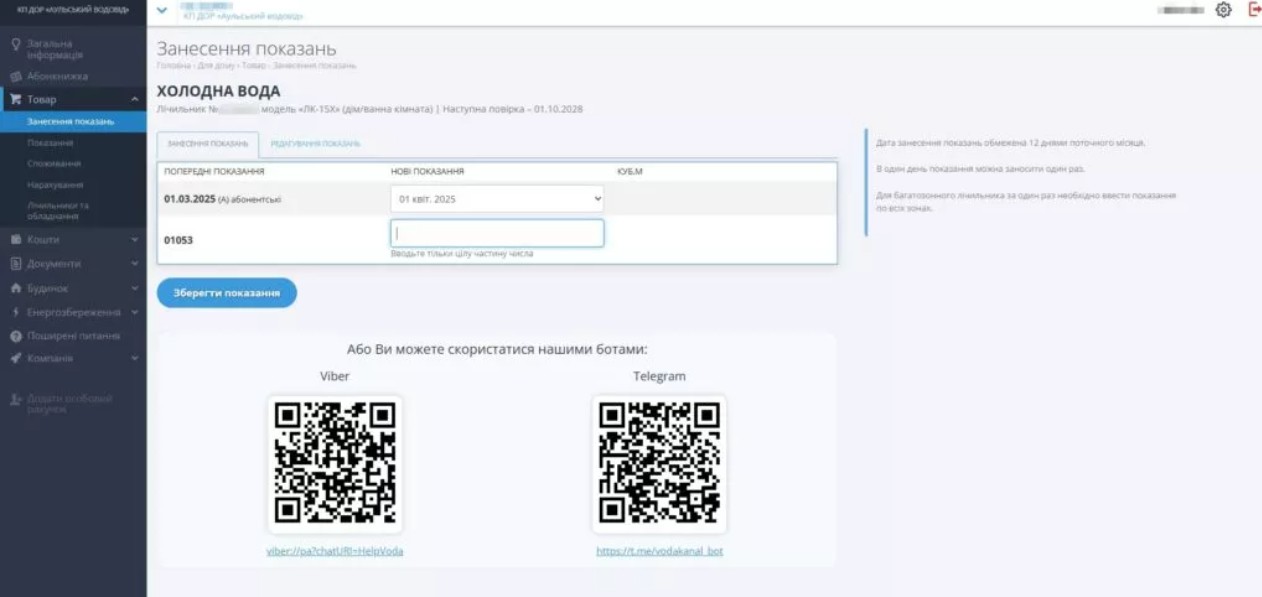
Task: Expand the Кошти sidebar section
Action: (x=134, y=240)
